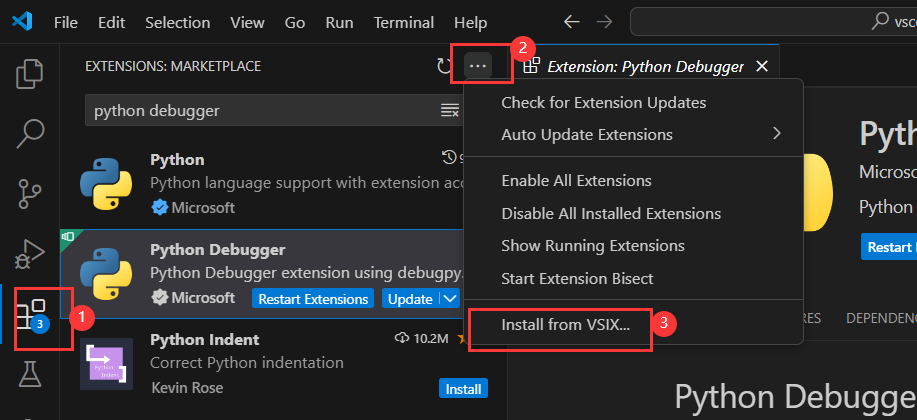Image resolution: width=917 pixels, height=420 pixels.
Task: Clear extensions search results icon
Action: 450,110
